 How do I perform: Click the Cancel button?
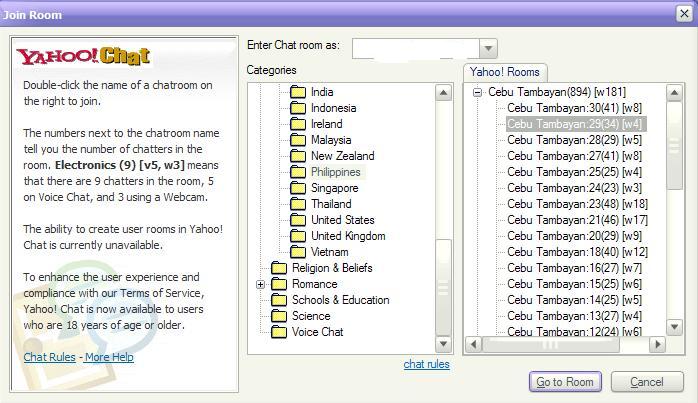coord(646,382)
